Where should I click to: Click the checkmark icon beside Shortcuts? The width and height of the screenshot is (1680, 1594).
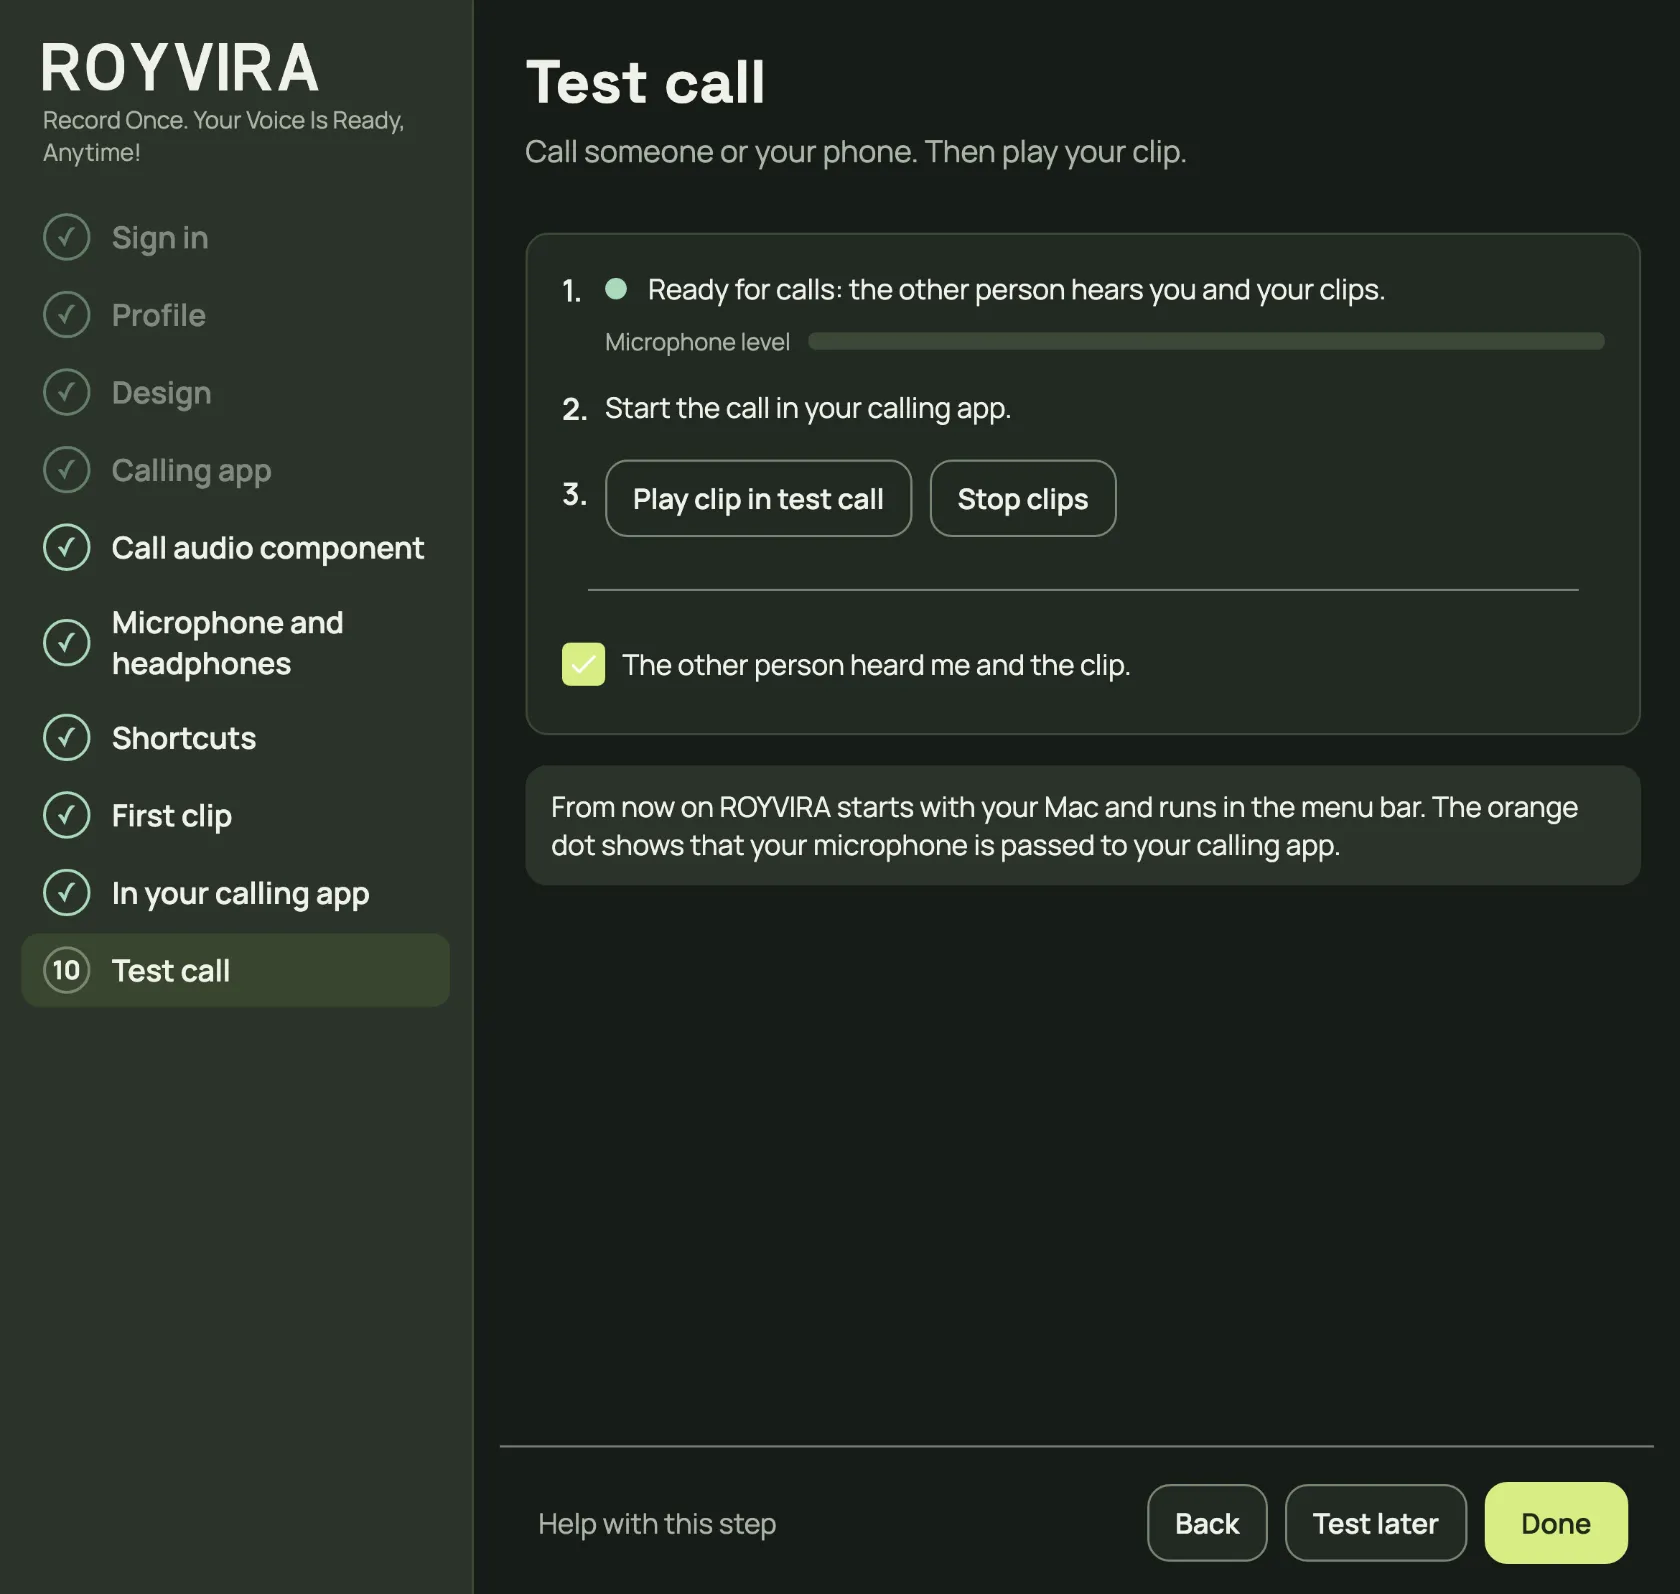[67, 738]
